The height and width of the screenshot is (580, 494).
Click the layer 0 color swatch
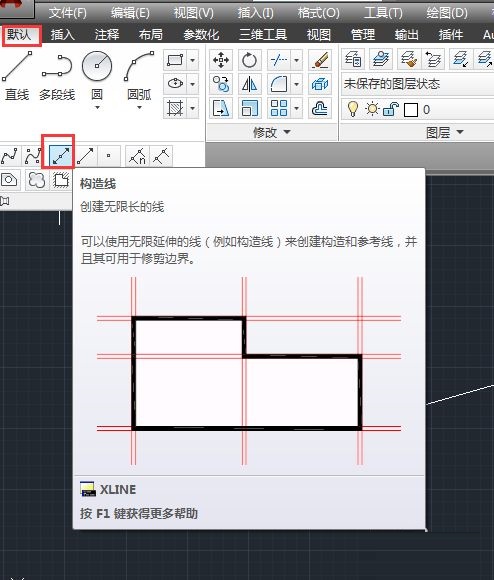(411, 110)
